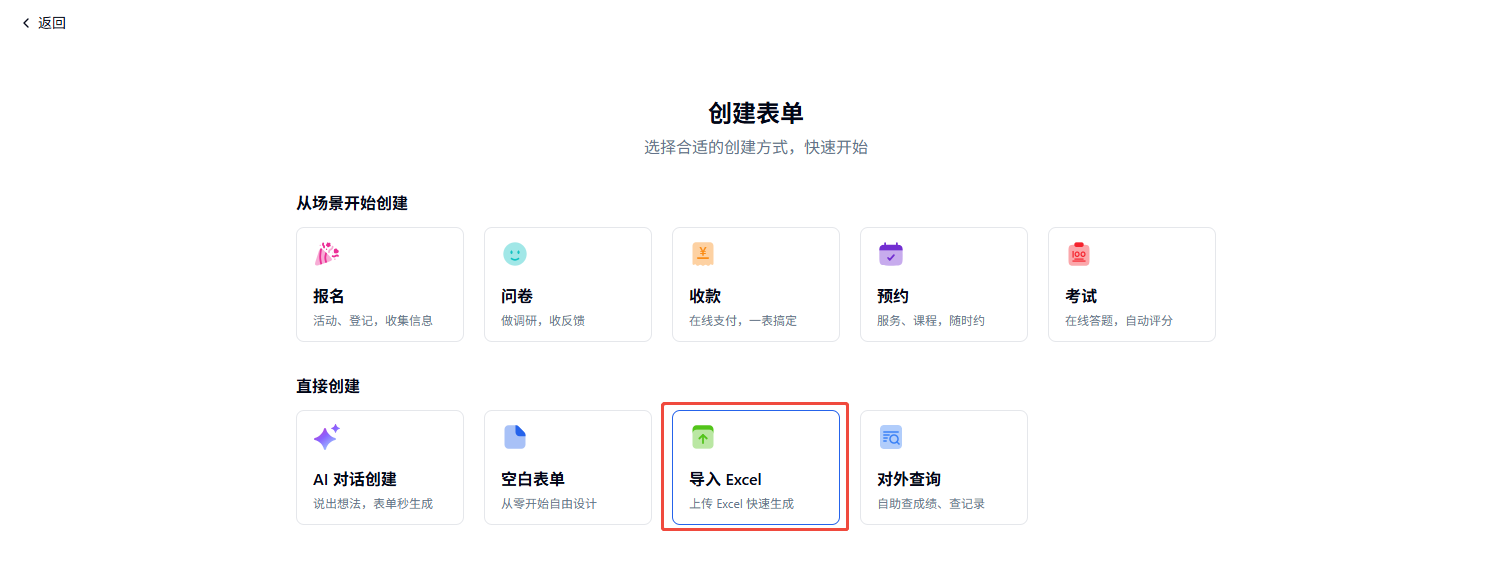1509x570 pixels.
Task: Pick the 预约 appointment card title
Action: [893, 296]
